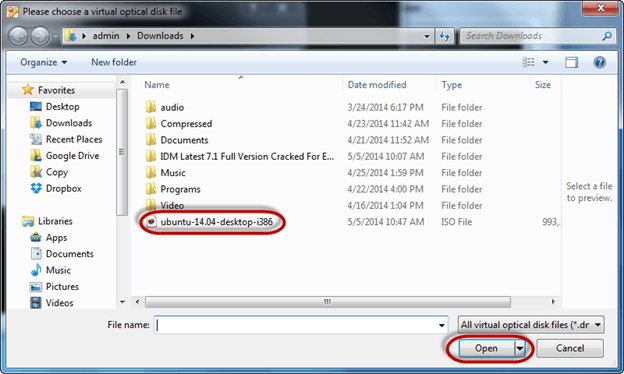This screenshot has height=374, width=624.
Task: Click the Apps library icon
Action: [x=36, y=237]
